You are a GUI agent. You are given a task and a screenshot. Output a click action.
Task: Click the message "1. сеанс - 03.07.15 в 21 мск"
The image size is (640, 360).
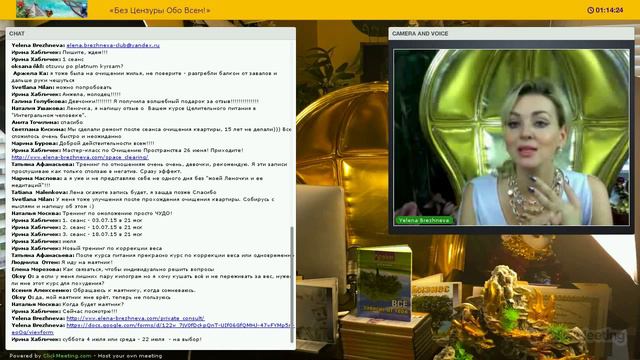(x=77, y=220)
